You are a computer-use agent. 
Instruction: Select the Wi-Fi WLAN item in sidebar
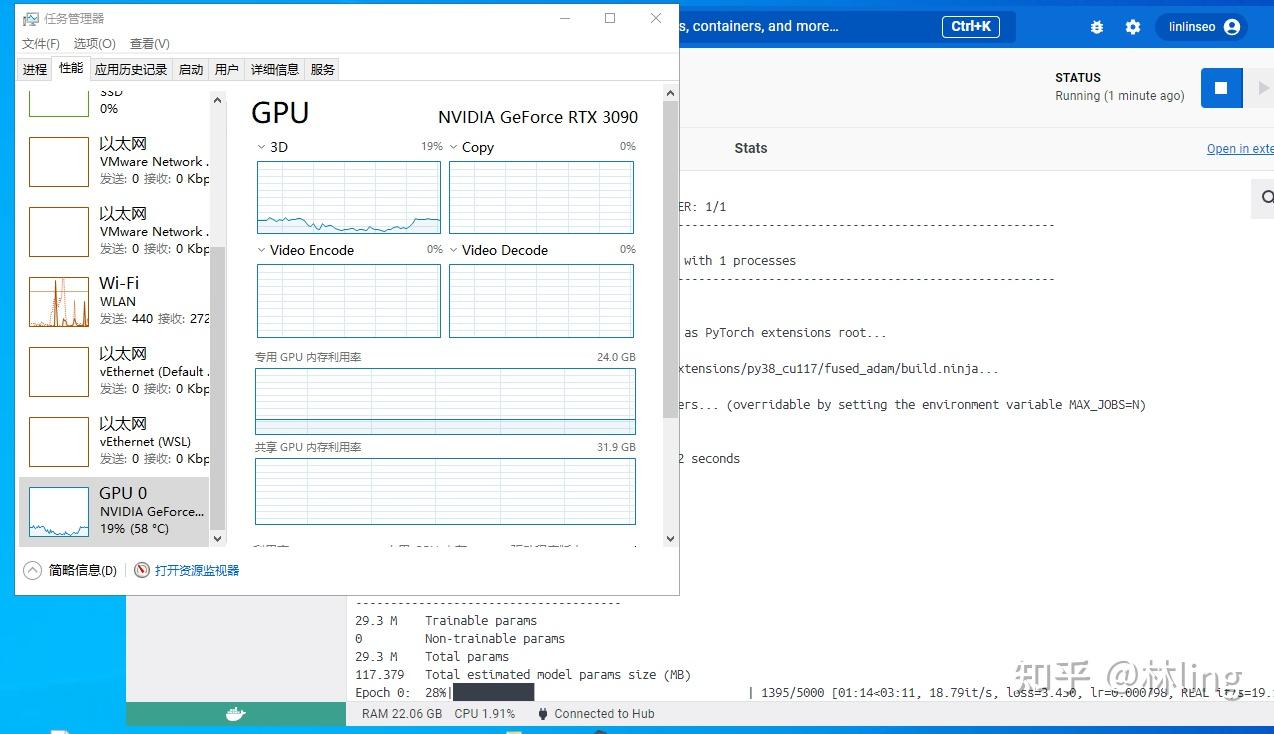pos(114,301)
